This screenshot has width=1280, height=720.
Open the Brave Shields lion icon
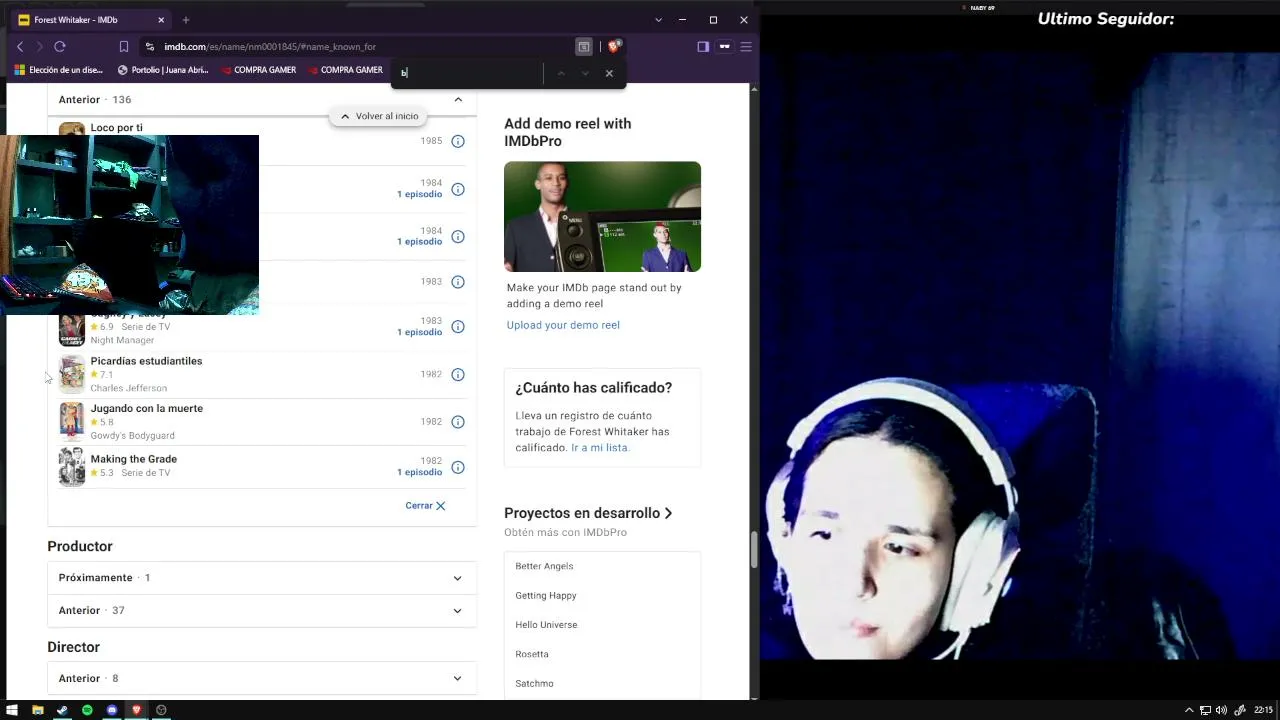pos(615,46)
